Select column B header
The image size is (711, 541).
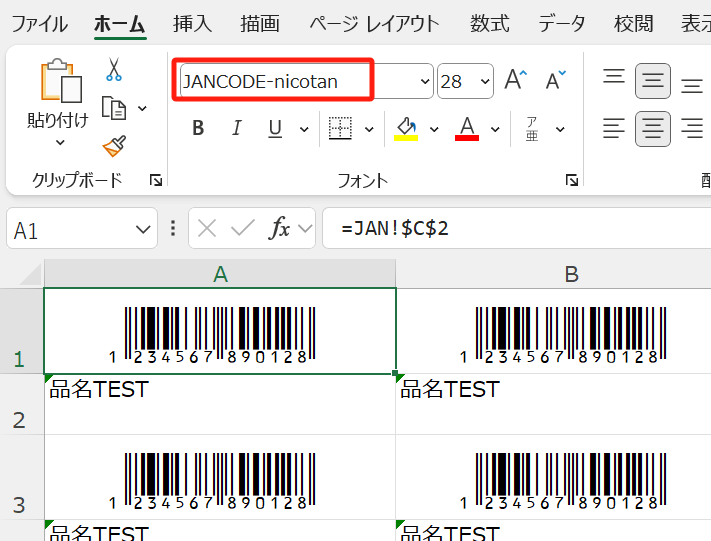554,273
